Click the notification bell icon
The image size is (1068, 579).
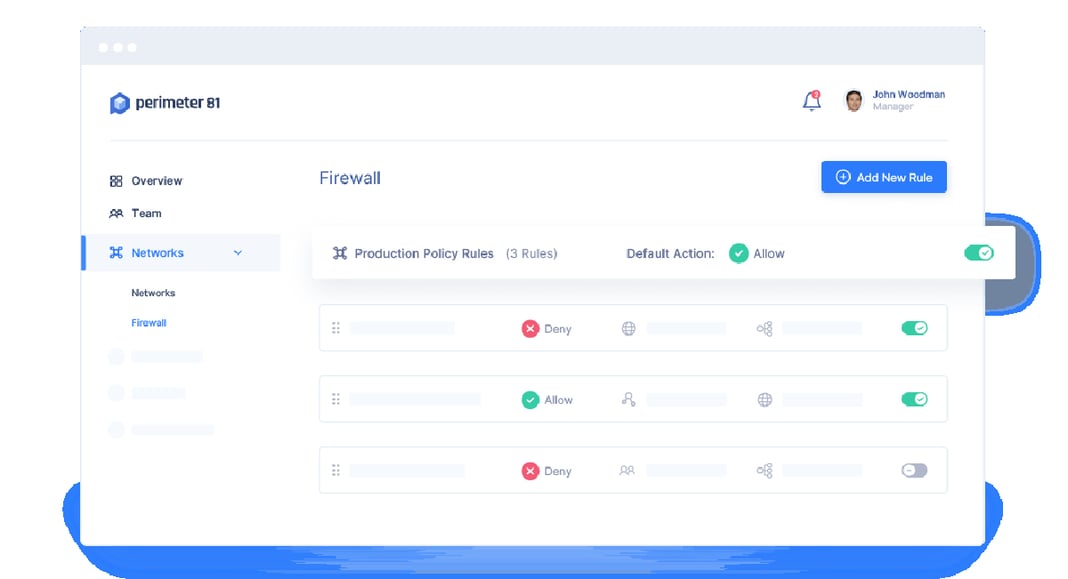click(812, 101)
